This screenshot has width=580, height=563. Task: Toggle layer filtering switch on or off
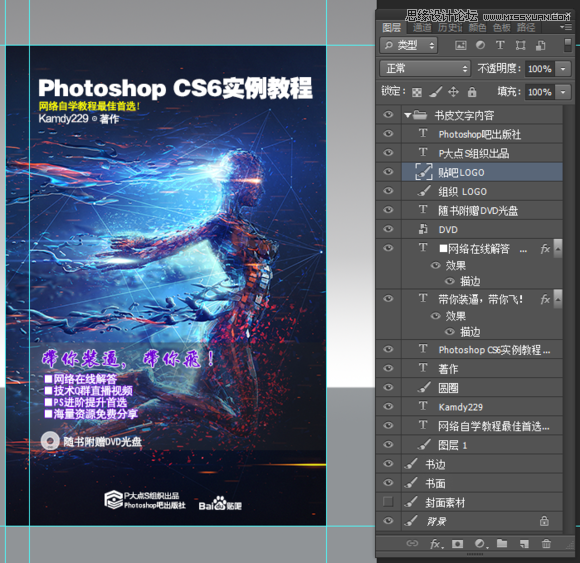[x=567, y=45]
